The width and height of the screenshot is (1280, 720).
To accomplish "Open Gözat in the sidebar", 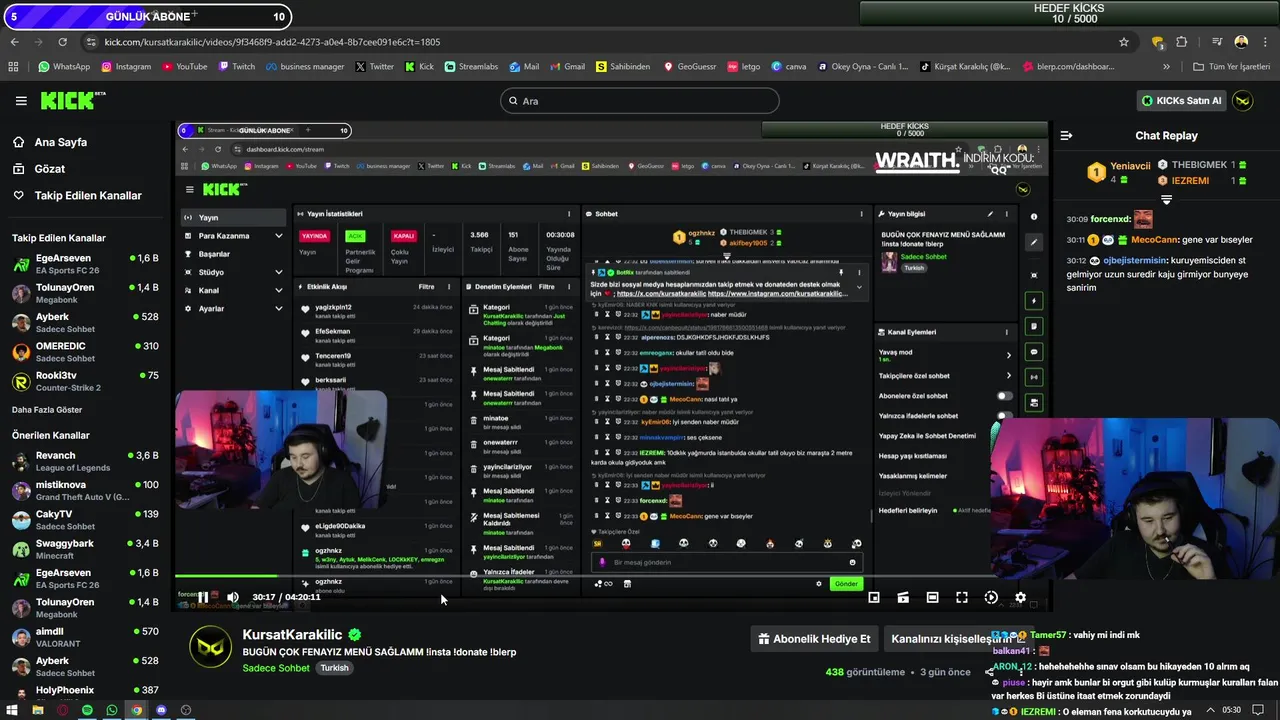I will 49,169.
